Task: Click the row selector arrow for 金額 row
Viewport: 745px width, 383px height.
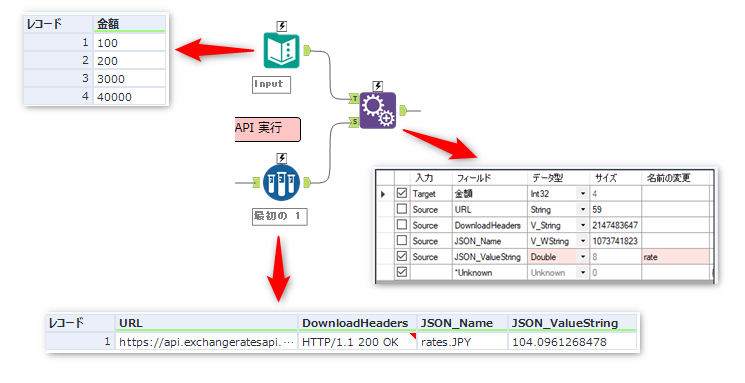Action: tap(384, 194)
